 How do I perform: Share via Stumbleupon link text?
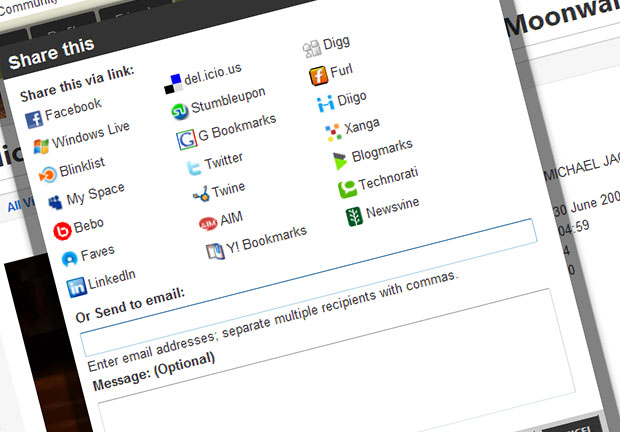coord(228,100)
